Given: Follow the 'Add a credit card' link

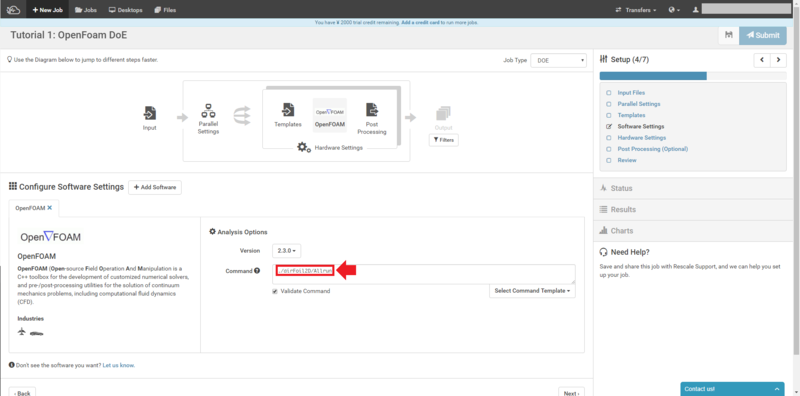Looking at the screenshot, I should 420,22.
